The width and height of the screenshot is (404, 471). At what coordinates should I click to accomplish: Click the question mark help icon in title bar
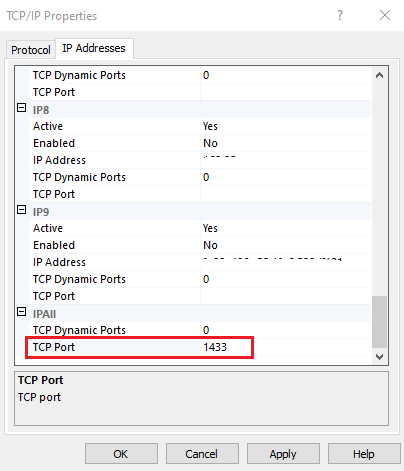point(340,15)
